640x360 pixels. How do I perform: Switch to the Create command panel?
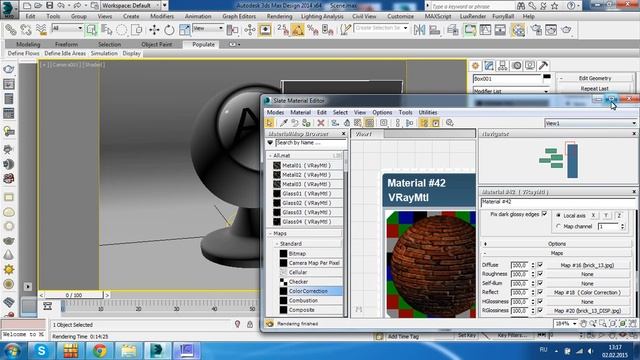[x=476, y=66]
